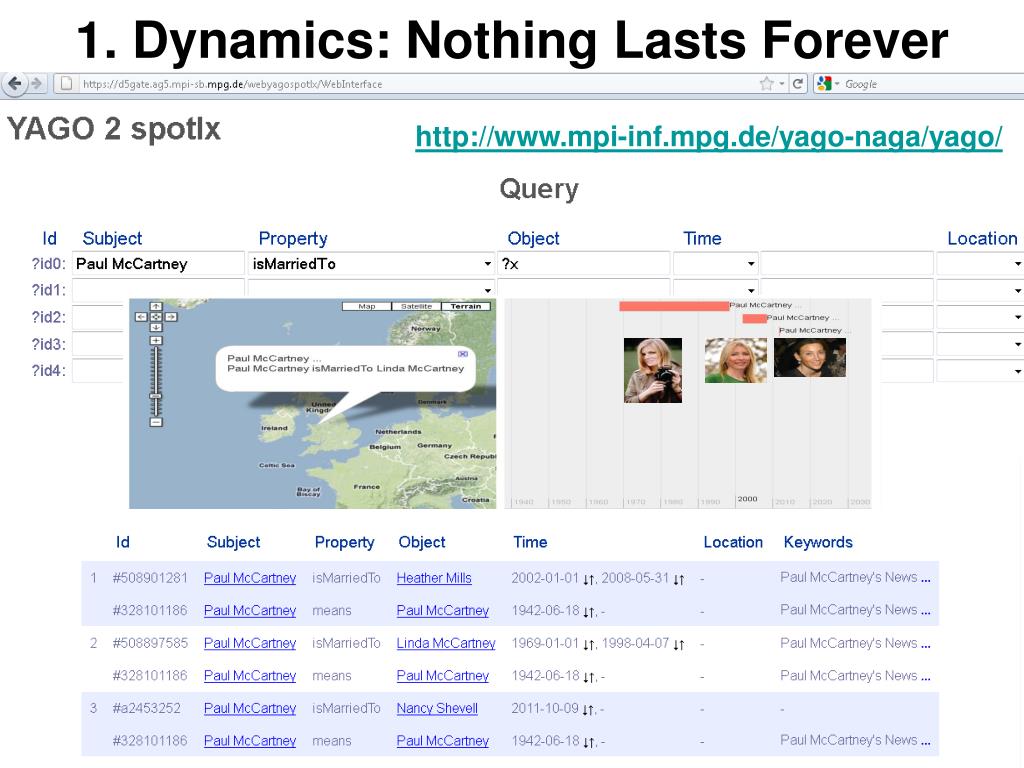Screen dimensions: 1024x768
Task: Open the ?id3 row Location dropdown arrow
Action: tap(1017, 344)
